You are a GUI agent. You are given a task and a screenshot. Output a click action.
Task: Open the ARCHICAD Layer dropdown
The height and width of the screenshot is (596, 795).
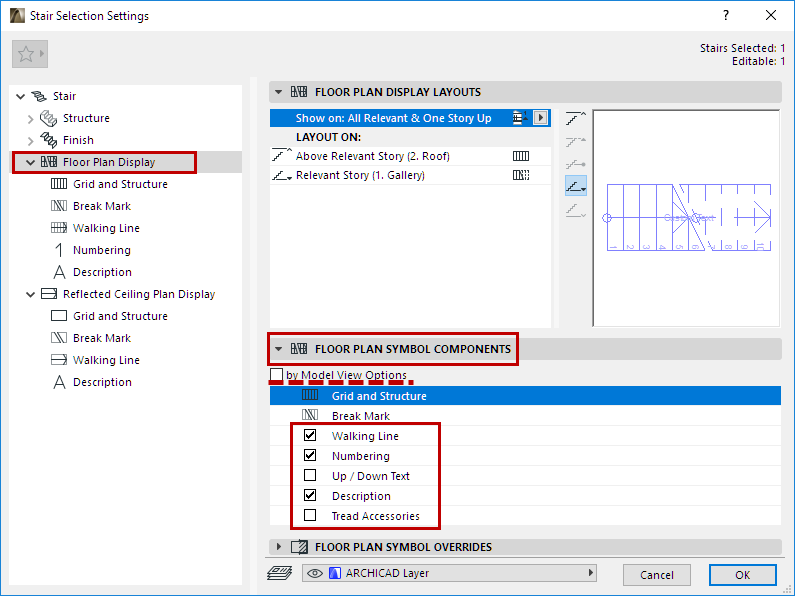click(x=449, y=573)
